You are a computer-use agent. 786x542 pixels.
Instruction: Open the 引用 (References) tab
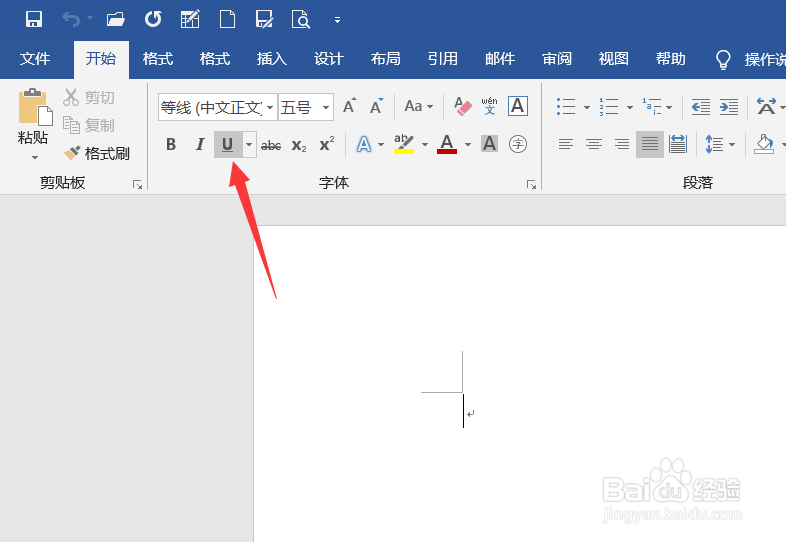[443, 59]
